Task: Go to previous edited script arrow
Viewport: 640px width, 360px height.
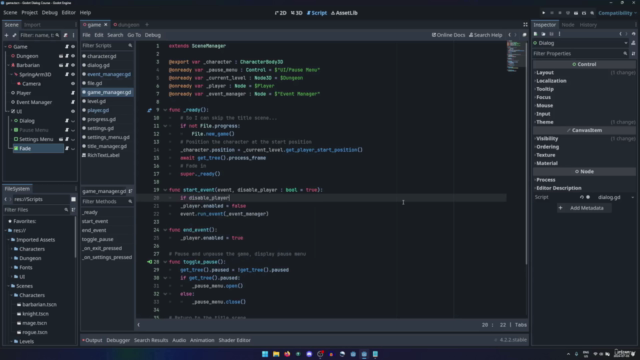Action: (509, 35)
